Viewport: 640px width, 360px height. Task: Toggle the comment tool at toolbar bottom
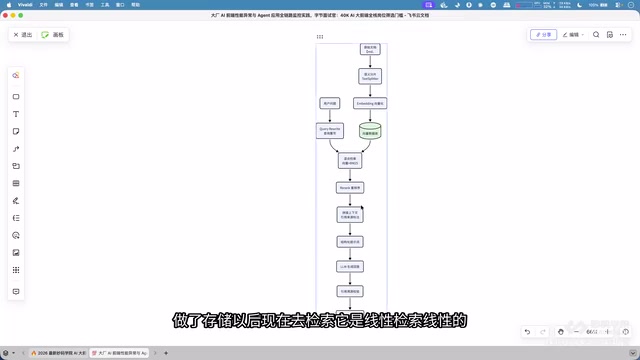(16, 291)
